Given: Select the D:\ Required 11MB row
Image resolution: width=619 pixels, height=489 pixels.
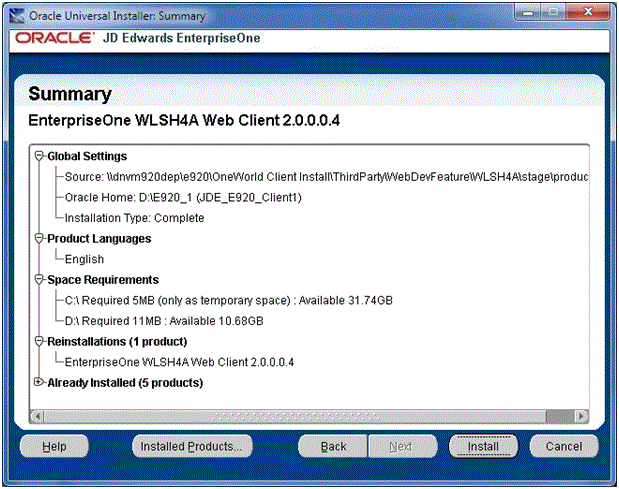Looking at the screenshot, I should 164,321.
